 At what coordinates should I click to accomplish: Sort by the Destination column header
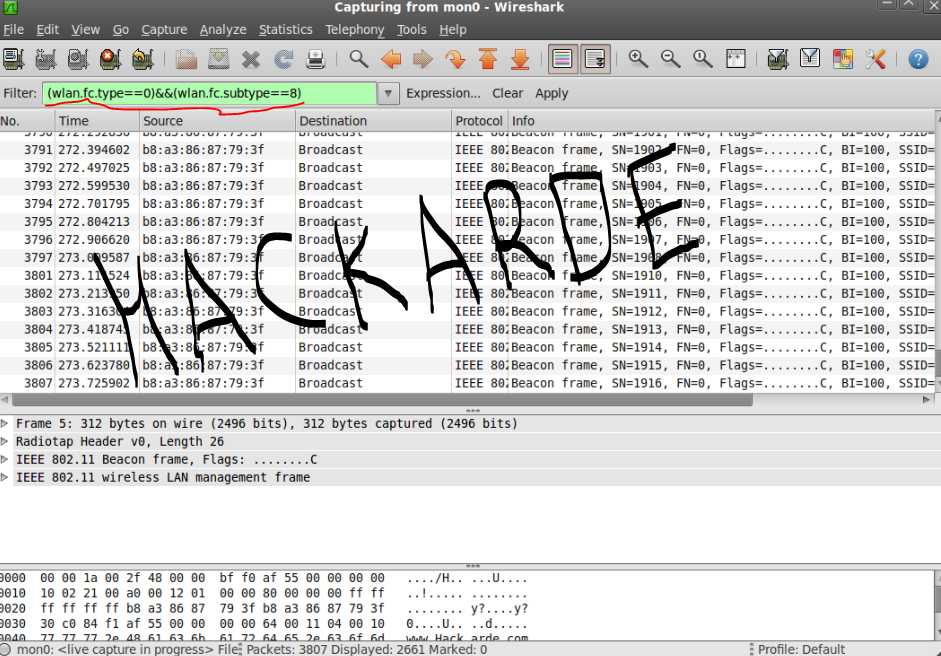click(373, 121)
